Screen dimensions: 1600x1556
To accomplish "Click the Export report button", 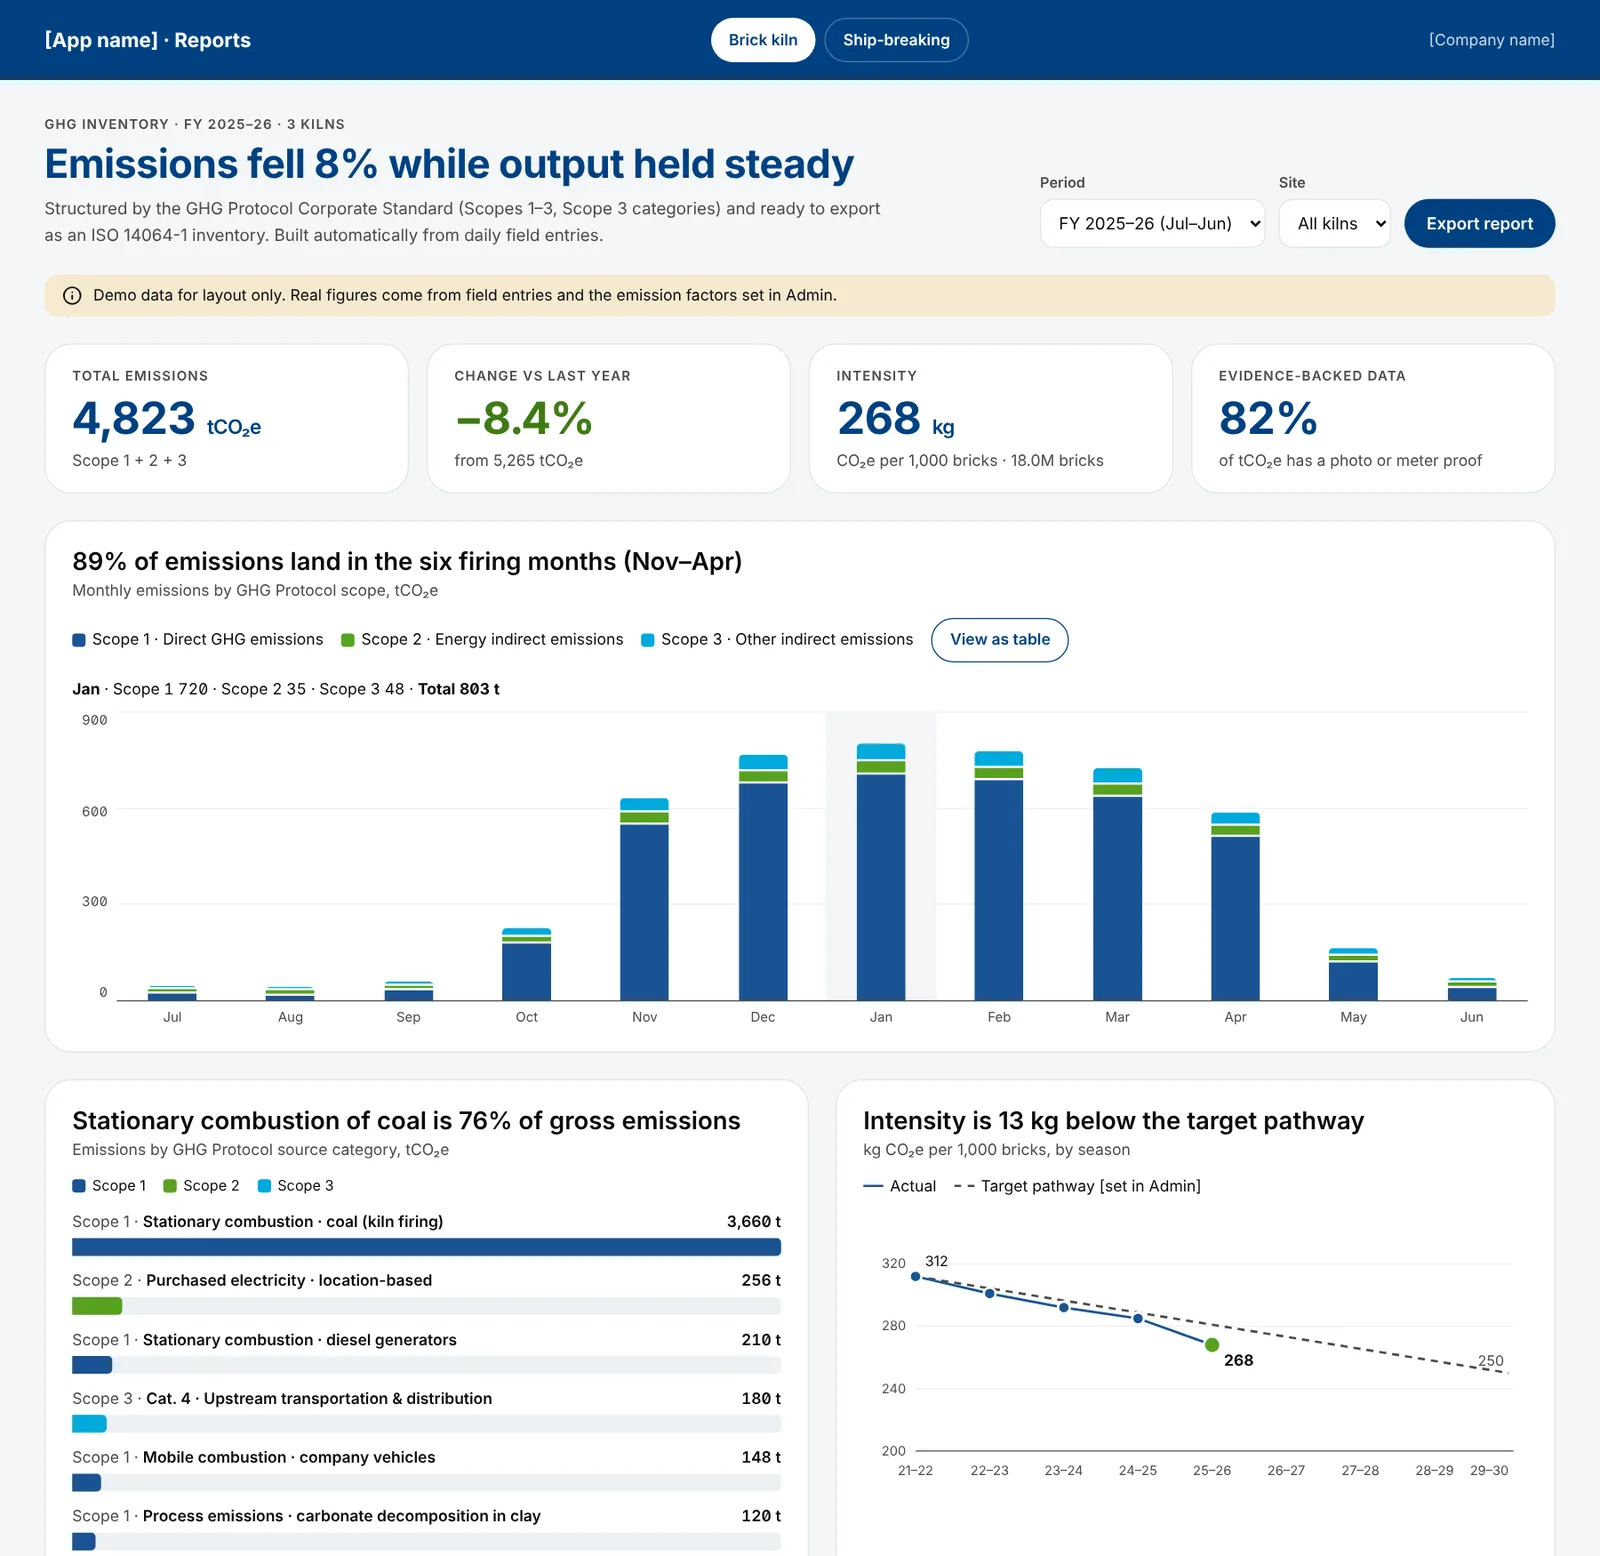I will [1479, 223].
